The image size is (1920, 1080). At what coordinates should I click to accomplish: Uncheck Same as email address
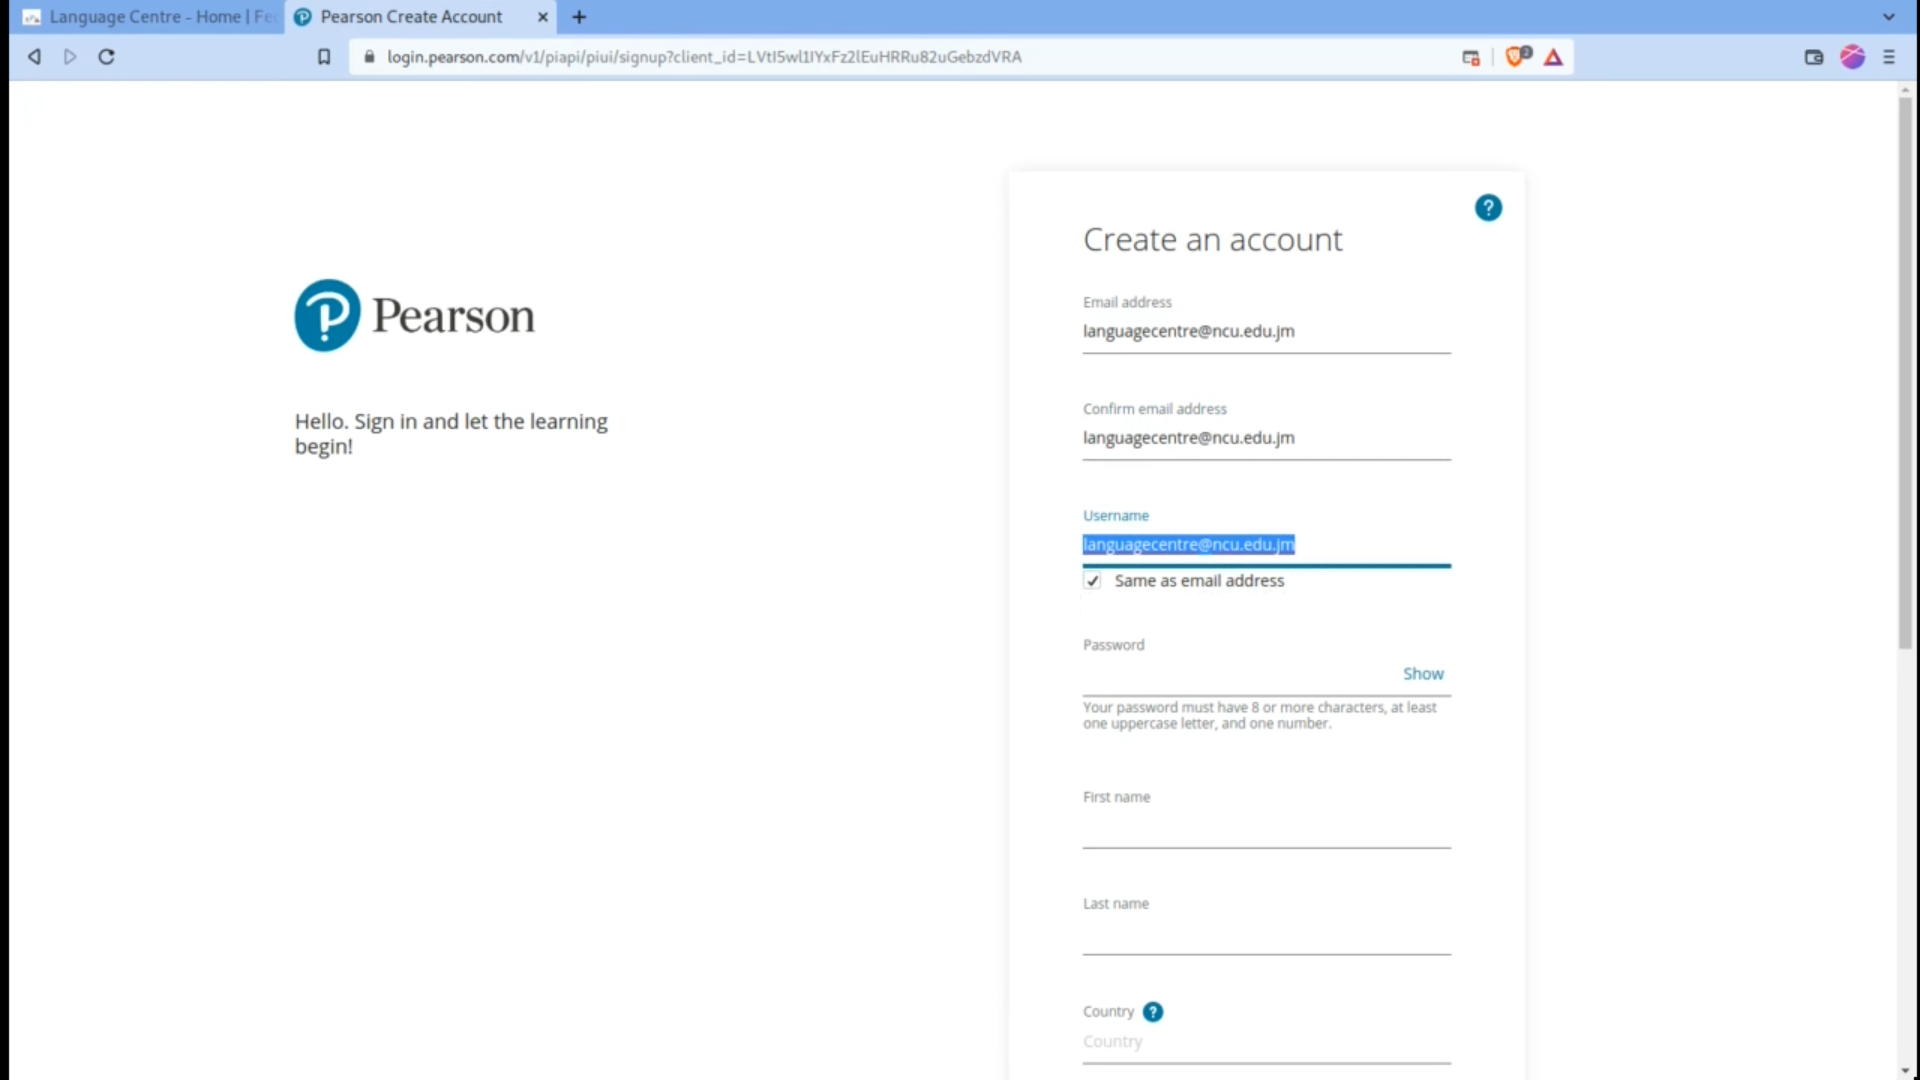1092,580
